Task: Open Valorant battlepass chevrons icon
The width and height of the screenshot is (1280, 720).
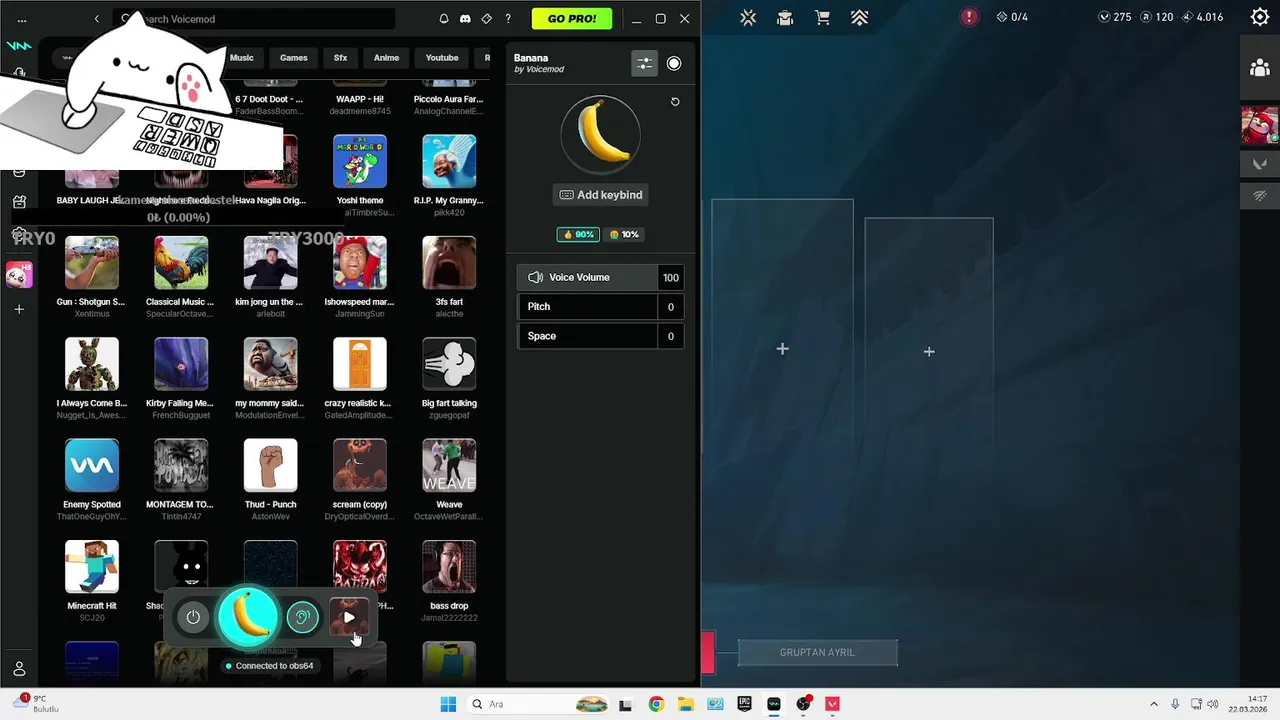Action: click(x=859, y=17)
